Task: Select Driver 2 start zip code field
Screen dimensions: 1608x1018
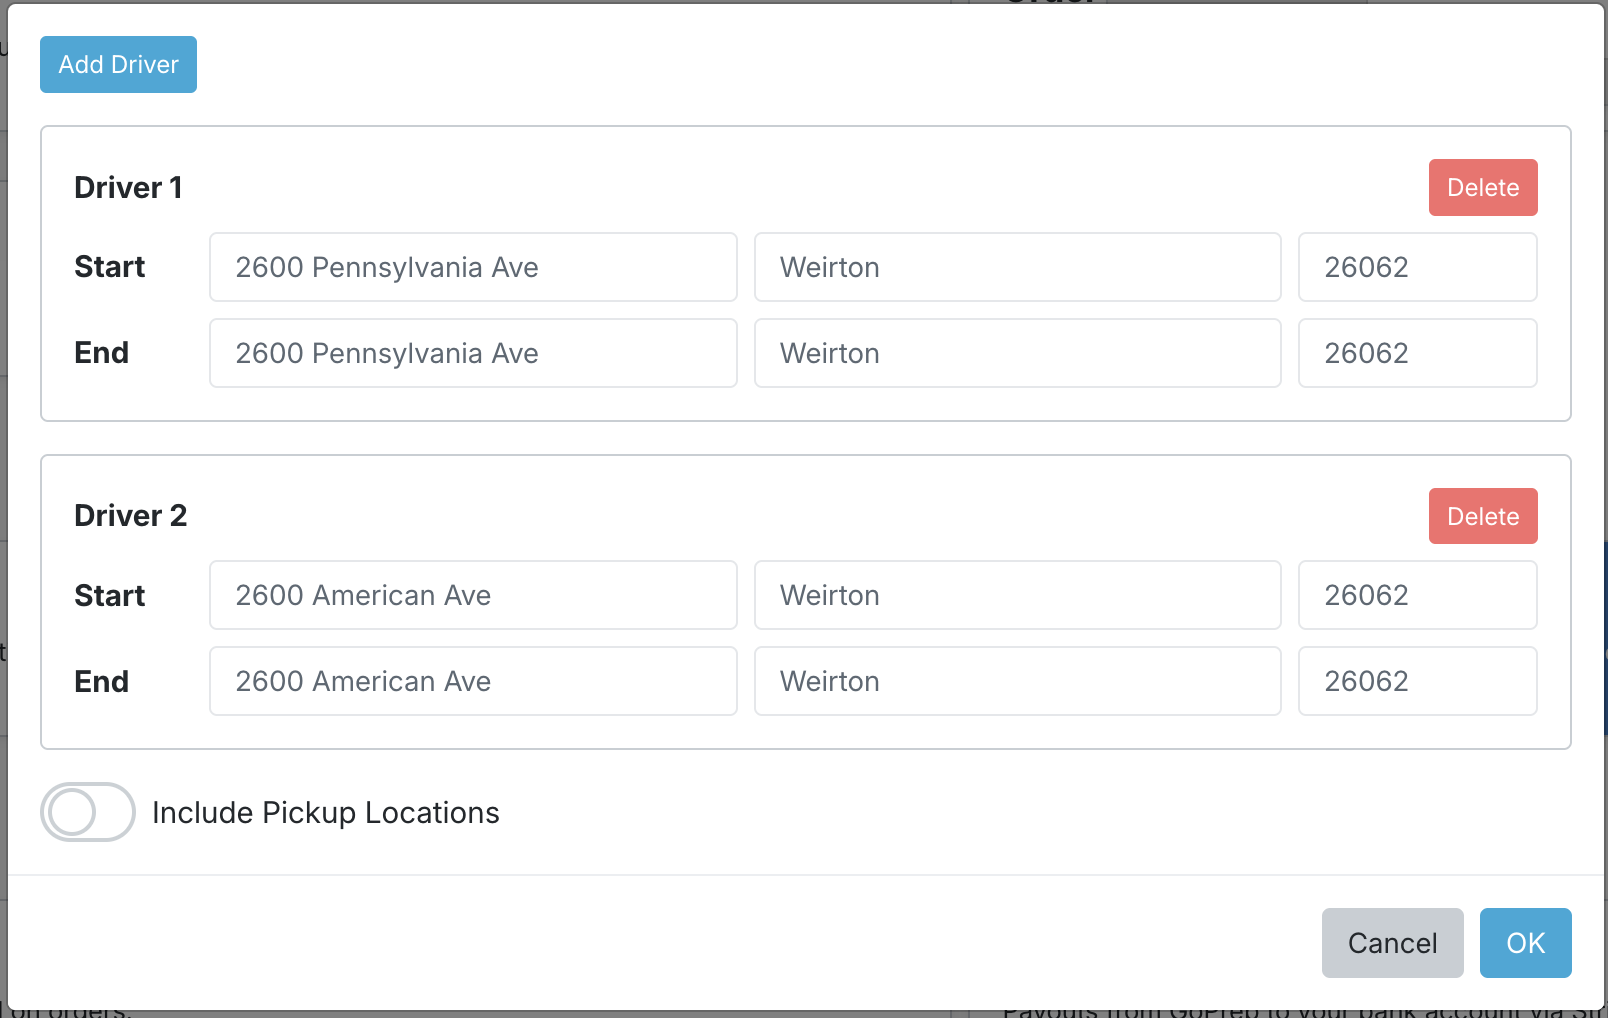Action: 1417,595
